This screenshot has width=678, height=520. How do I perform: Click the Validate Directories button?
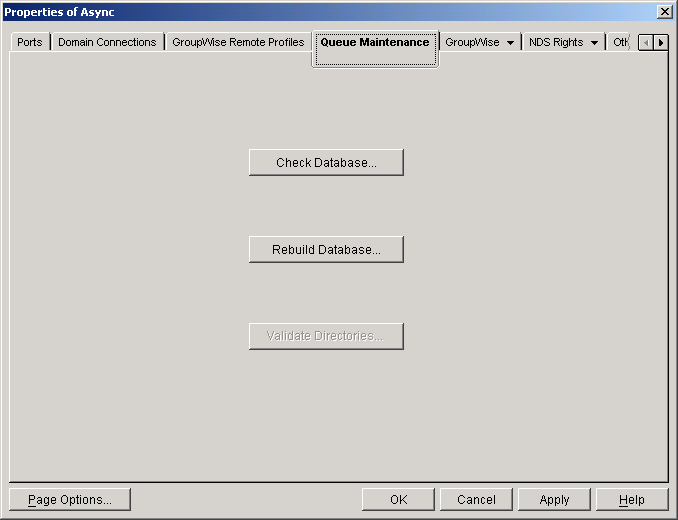326,336
